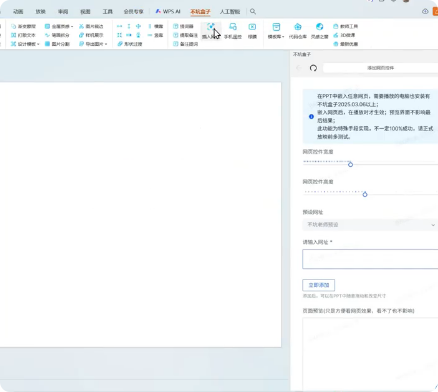Click the 备注提词 tool
This screenshot has width=438, height=392.
[x=185, y=44]
